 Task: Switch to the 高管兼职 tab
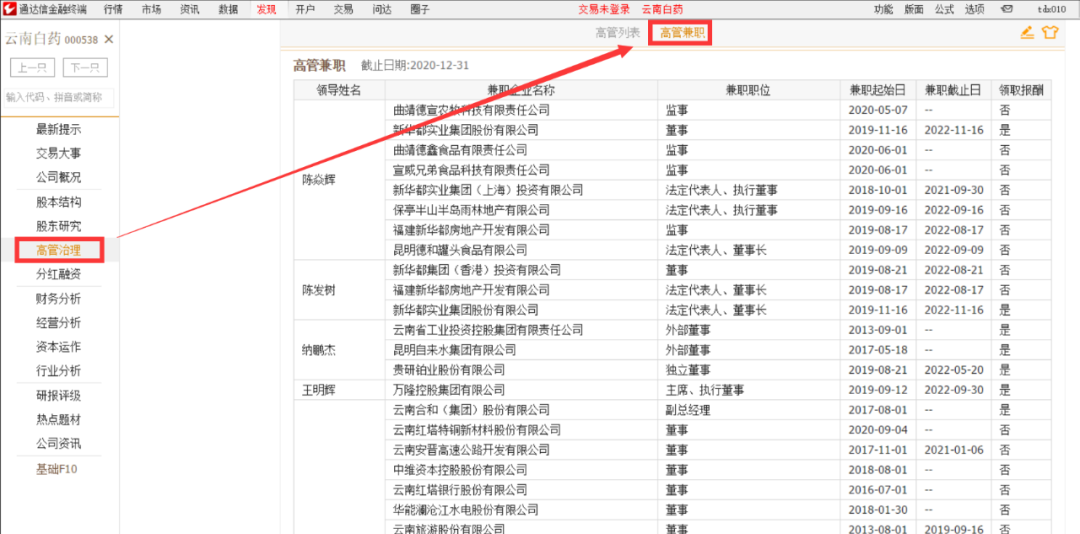(681, 32)
